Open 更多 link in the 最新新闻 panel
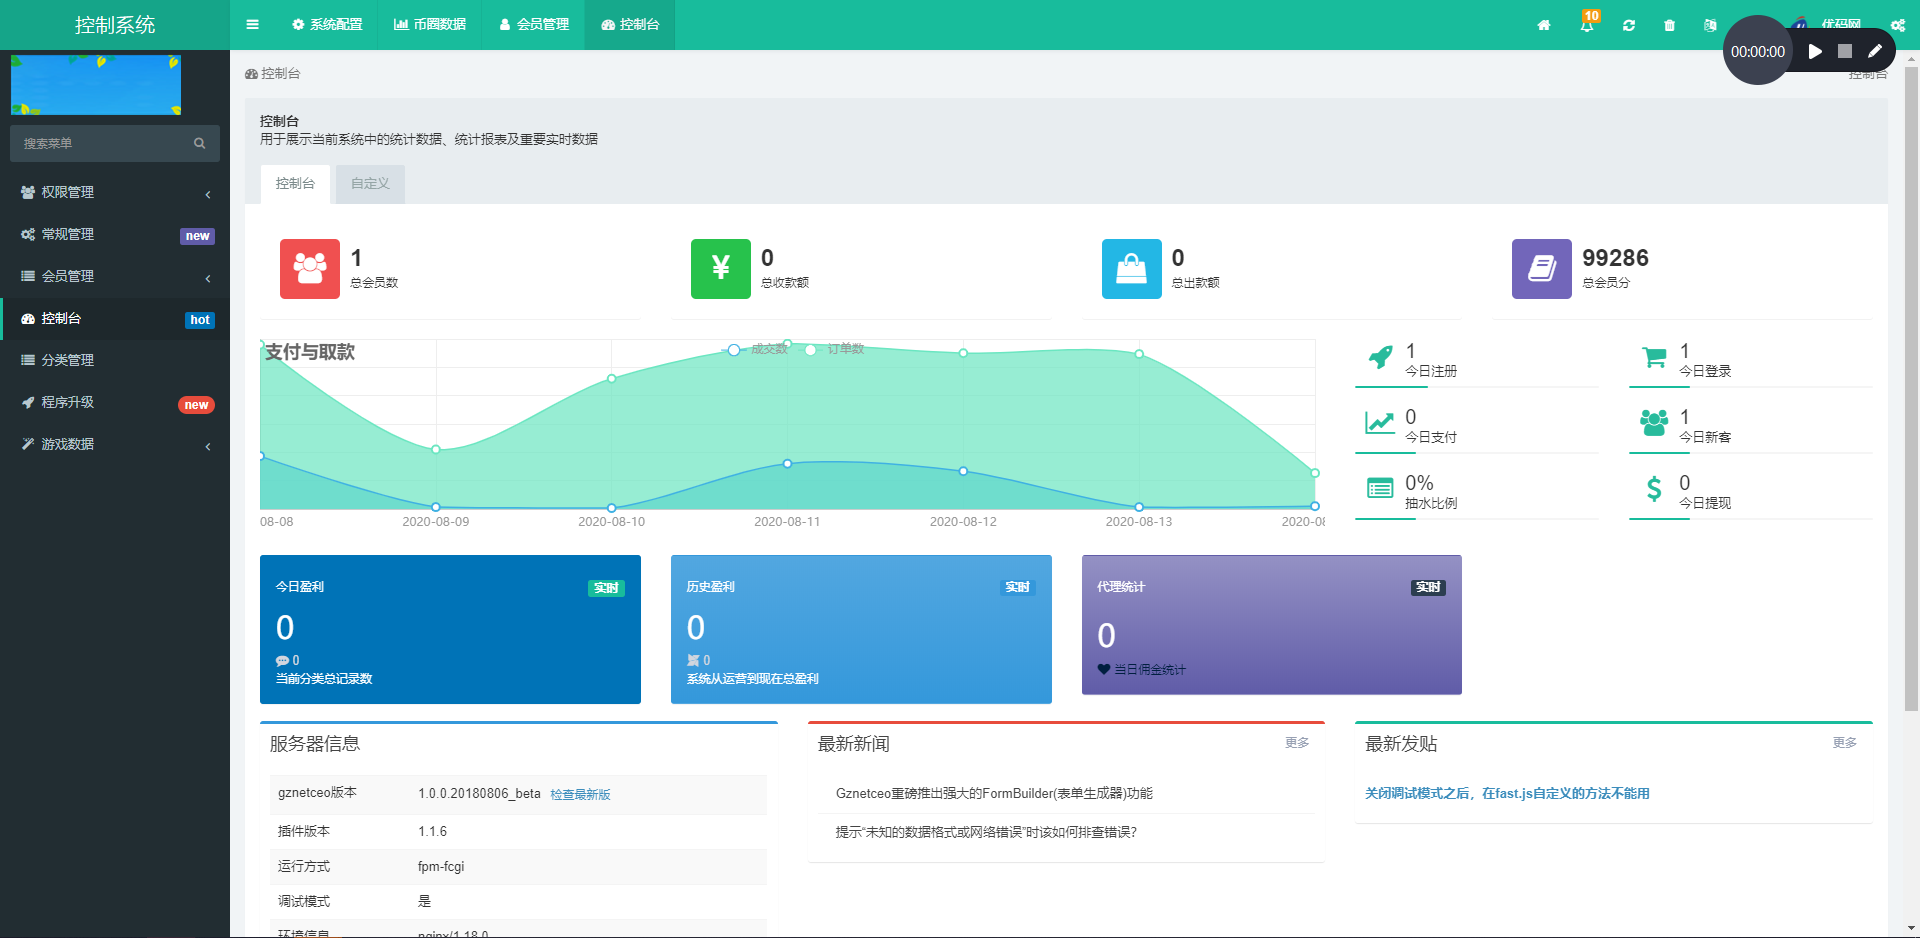 coord(1297,743)
